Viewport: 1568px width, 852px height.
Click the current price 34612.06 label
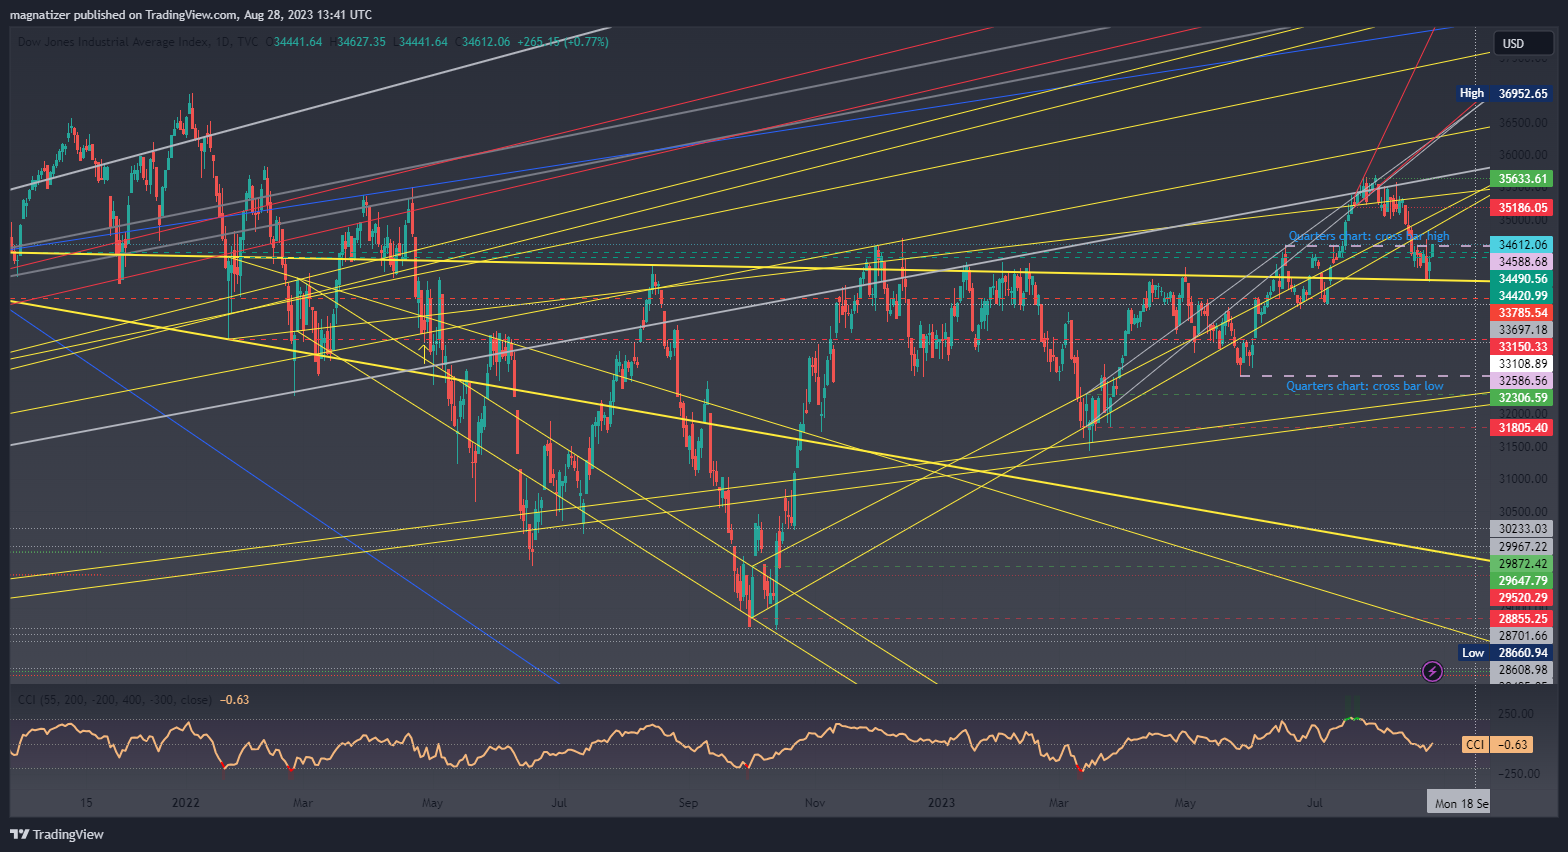point(1522,244)
